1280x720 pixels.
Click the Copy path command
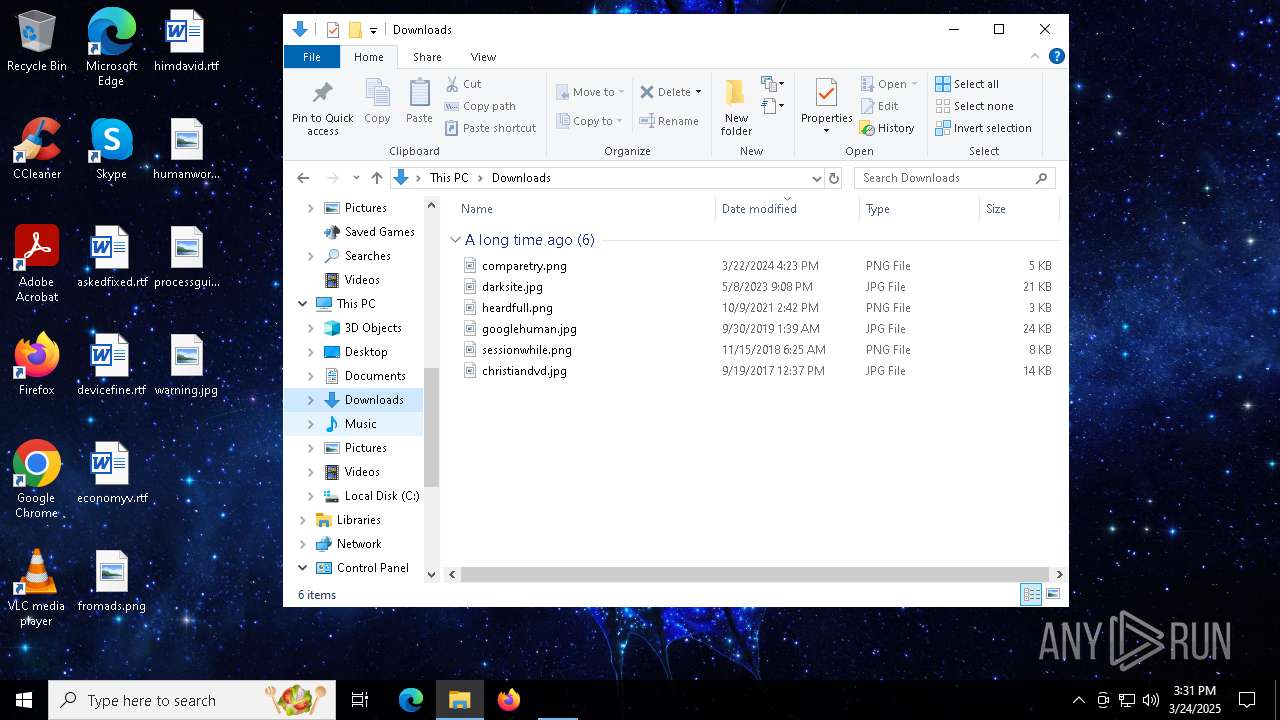(x=480, y=106)
